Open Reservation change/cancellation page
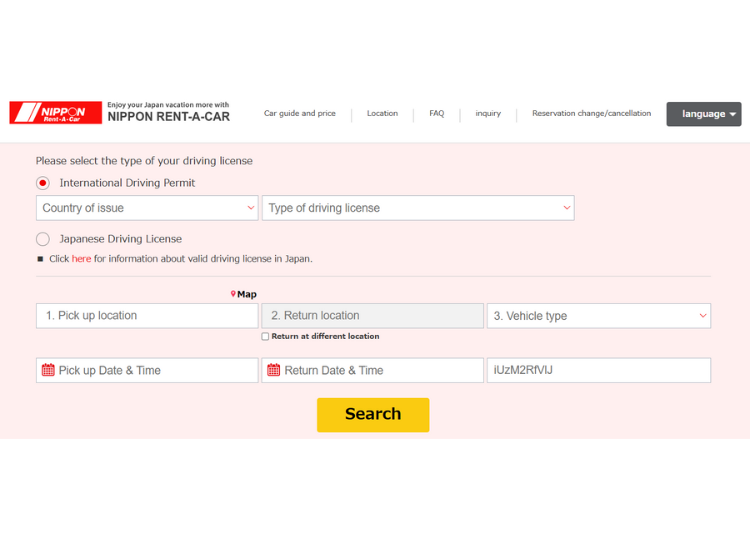 [591, 114]
